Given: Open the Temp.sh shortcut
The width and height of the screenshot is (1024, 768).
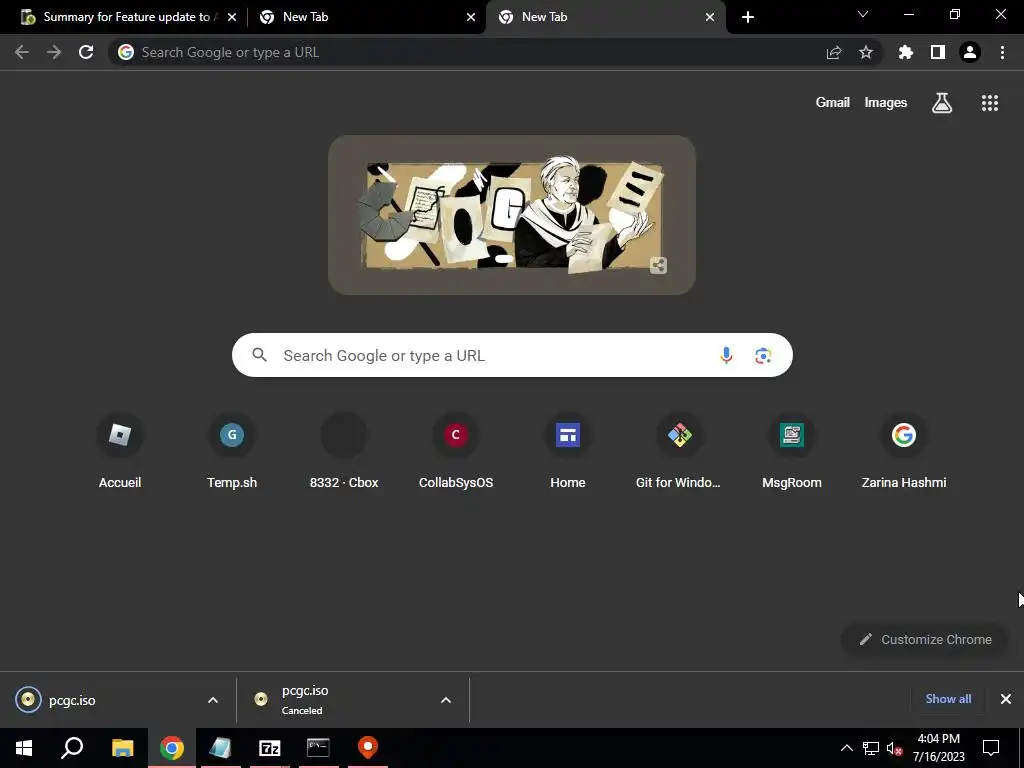Looking at the screenshot, I should click(232, 451).
